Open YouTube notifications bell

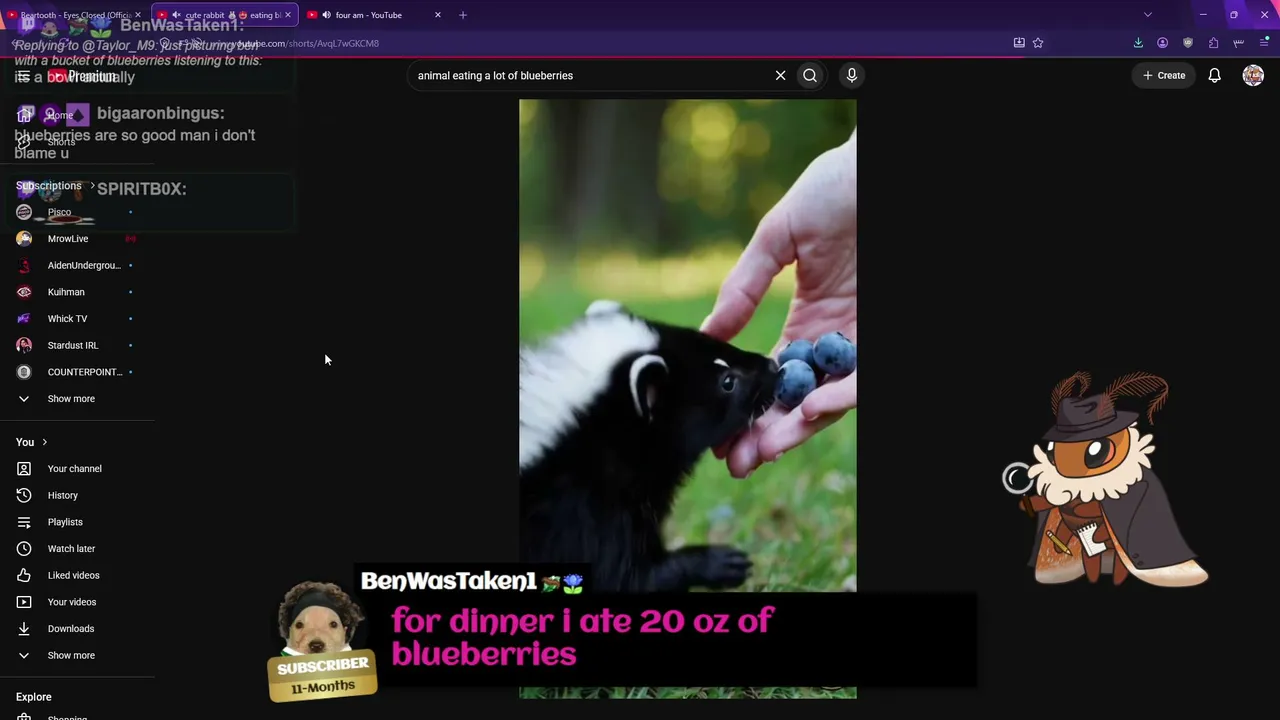(x=1214, y=75)
